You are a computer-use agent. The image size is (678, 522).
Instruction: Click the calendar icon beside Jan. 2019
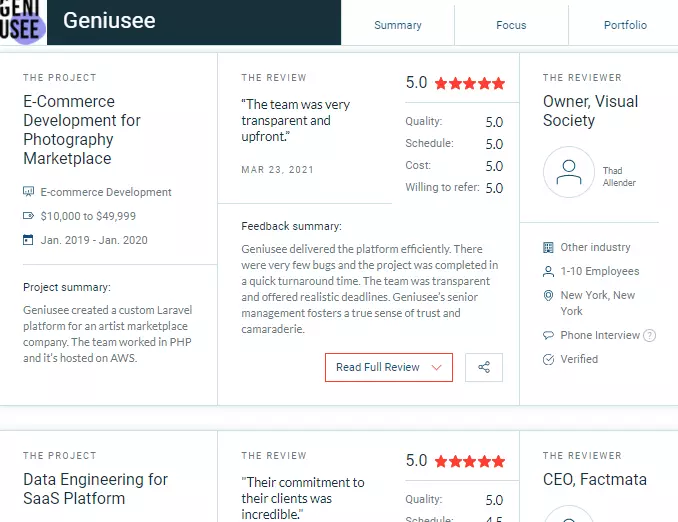(x=28, y=240)
